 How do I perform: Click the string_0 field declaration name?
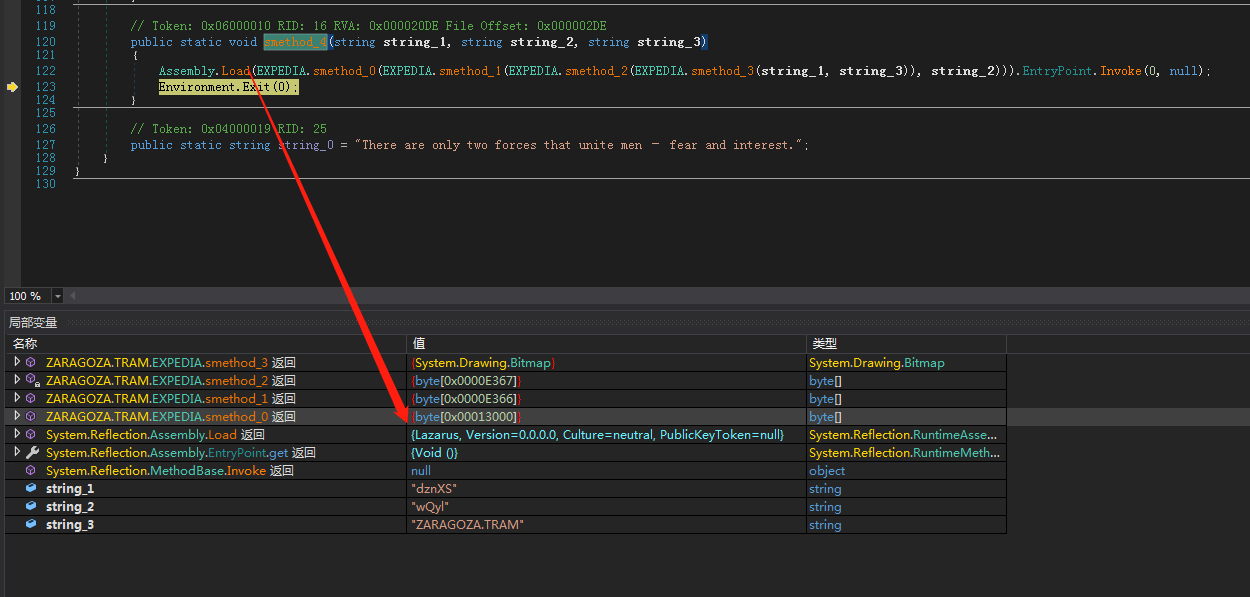tap(306, 145)
